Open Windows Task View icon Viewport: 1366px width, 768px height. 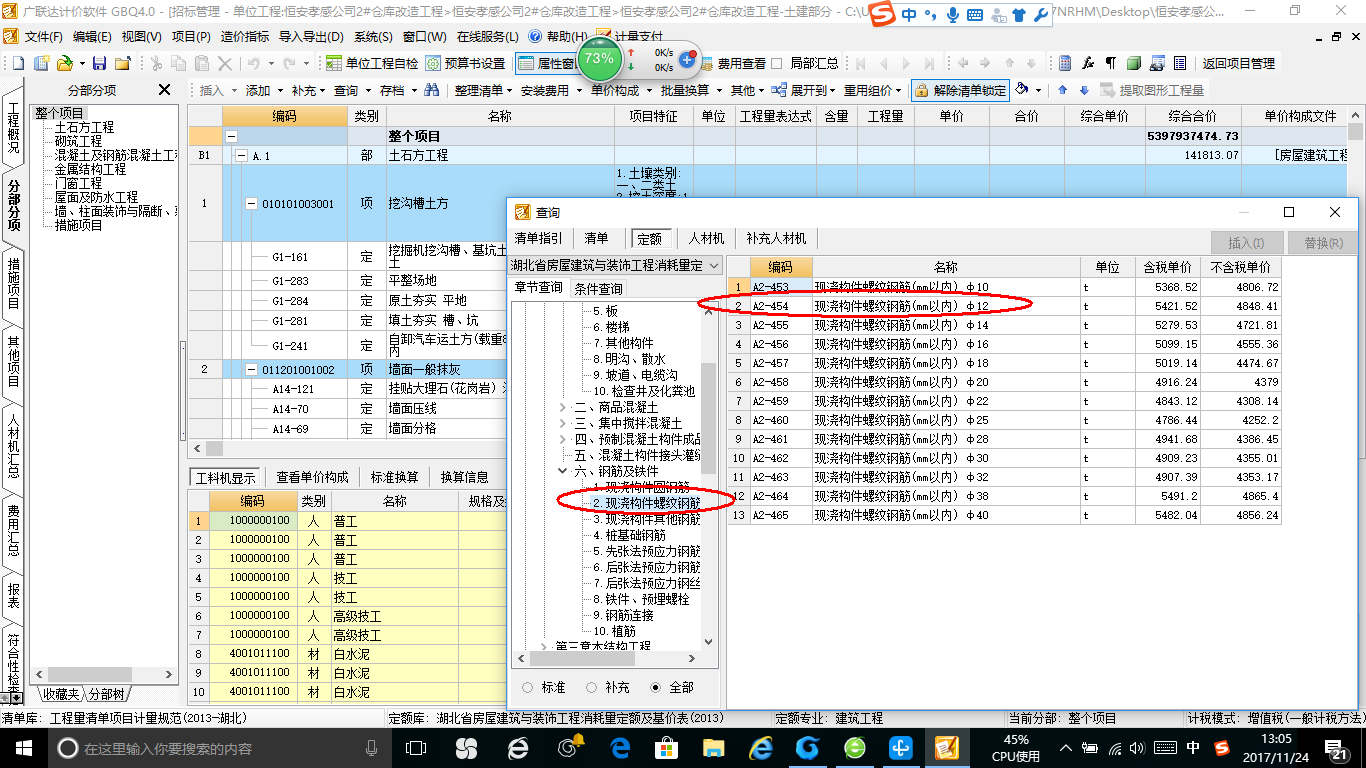[x=416, y=747]
